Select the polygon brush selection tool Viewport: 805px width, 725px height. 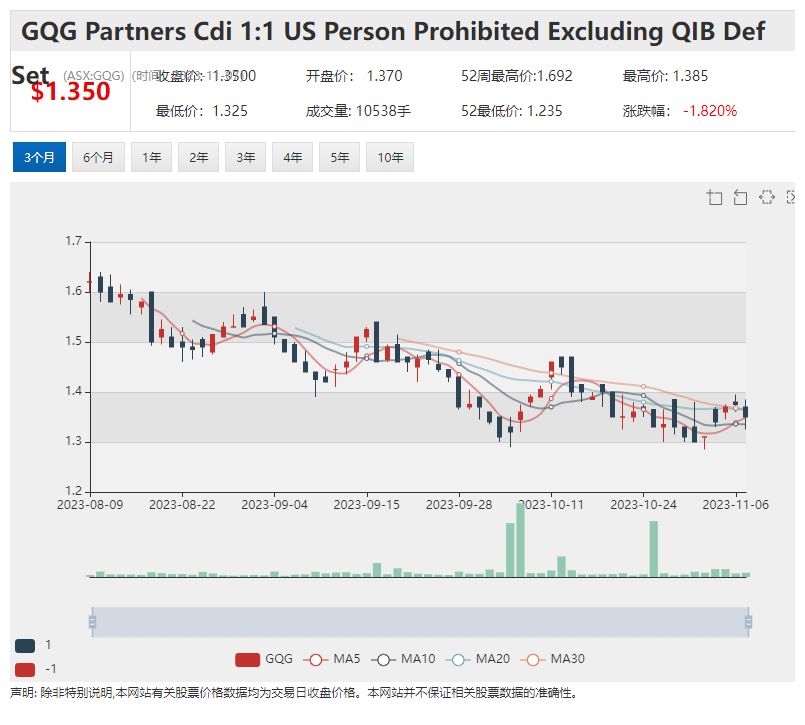[766, 197]
